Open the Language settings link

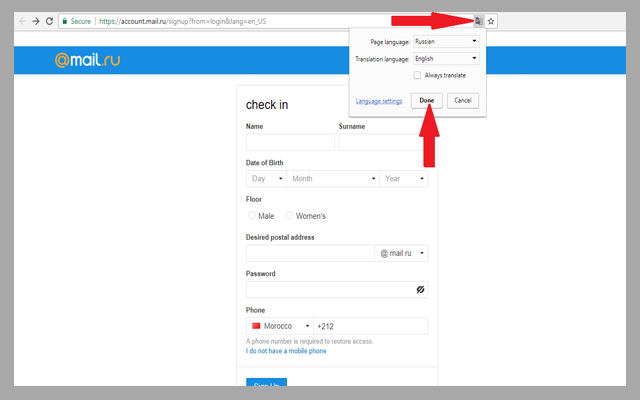(x=378, y=101)
